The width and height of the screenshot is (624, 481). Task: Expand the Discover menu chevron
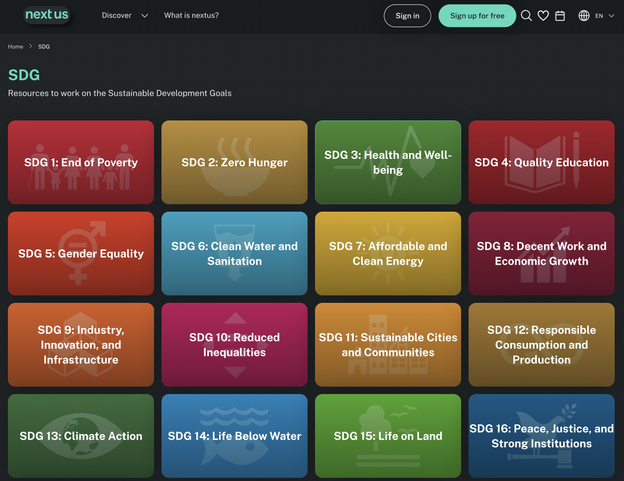pos(145,16)
